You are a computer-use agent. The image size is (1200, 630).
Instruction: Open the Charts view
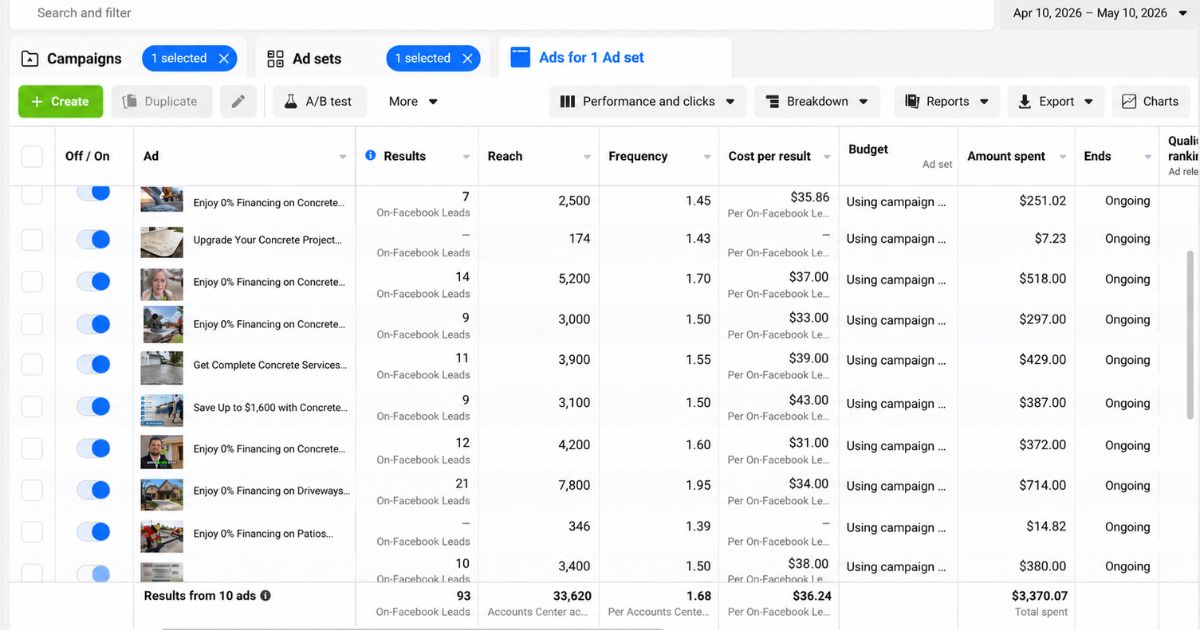(x=1150, y=101)
